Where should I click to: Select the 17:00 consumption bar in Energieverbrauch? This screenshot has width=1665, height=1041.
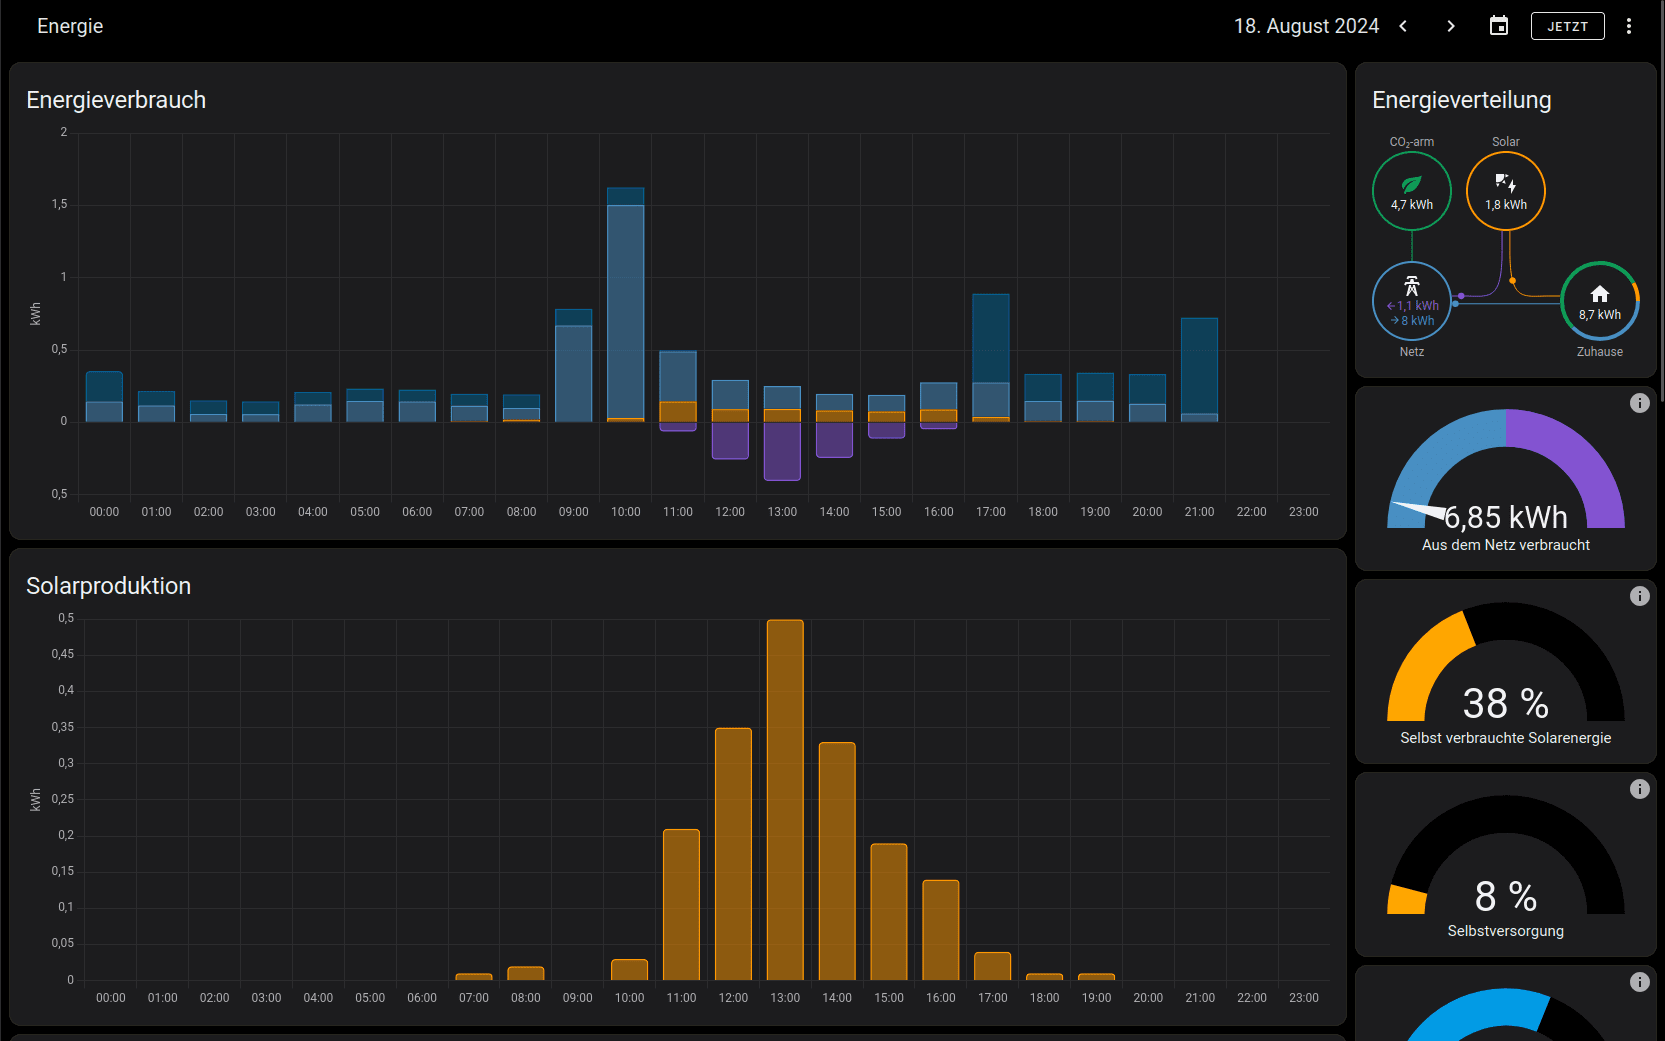click(x=991, y=358)
